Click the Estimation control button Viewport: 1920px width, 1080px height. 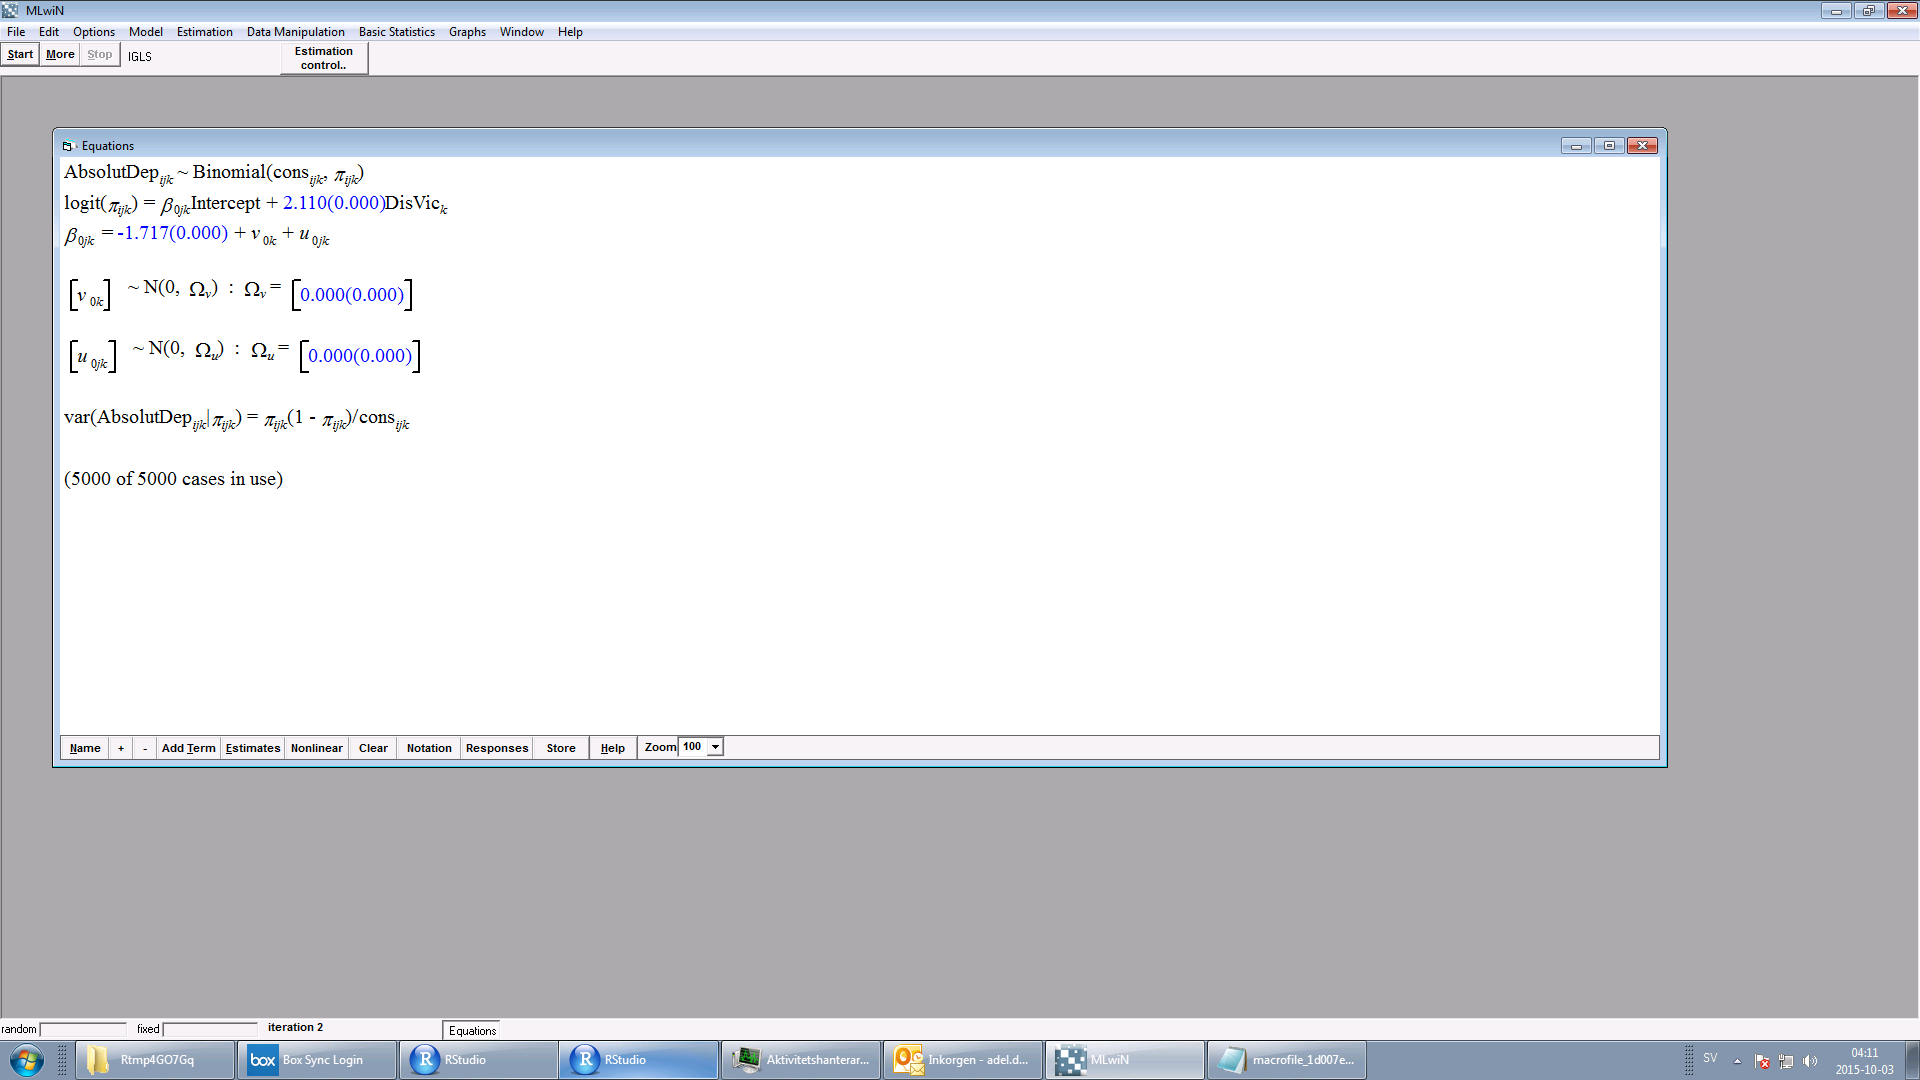click(x=323, y=58)
